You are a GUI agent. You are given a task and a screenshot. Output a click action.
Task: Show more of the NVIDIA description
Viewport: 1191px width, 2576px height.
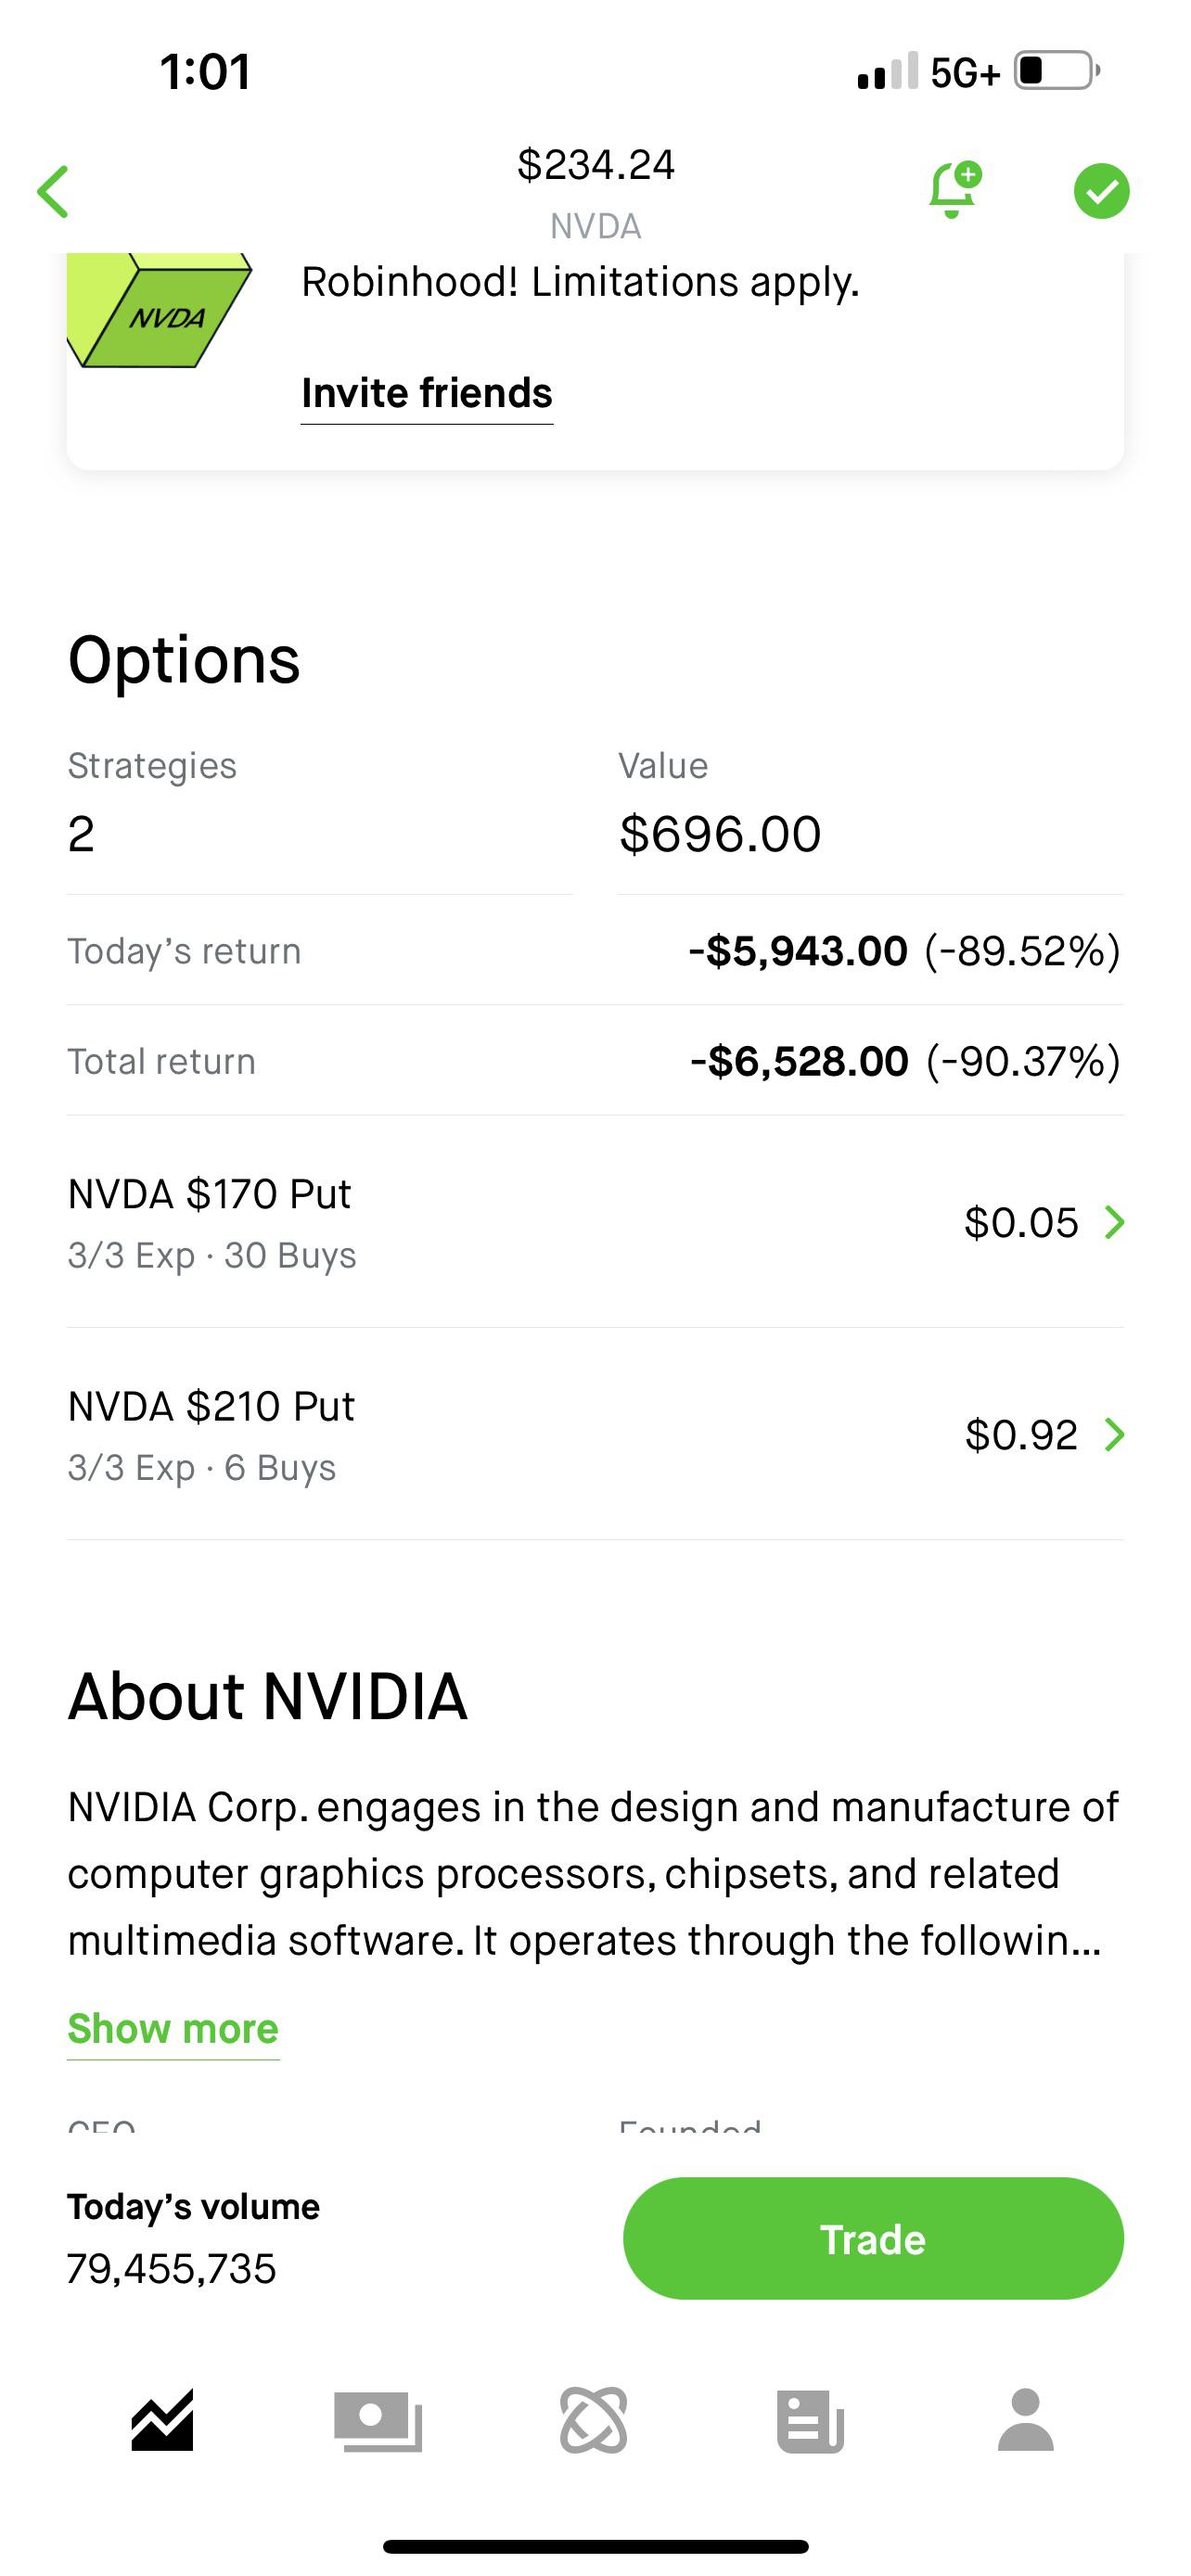point(173,2029)
